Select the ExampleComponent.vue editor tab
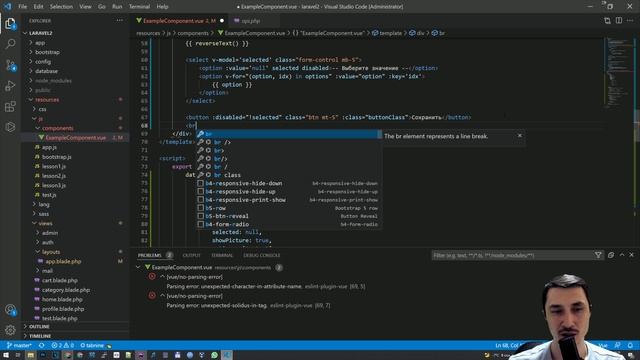 180,20
